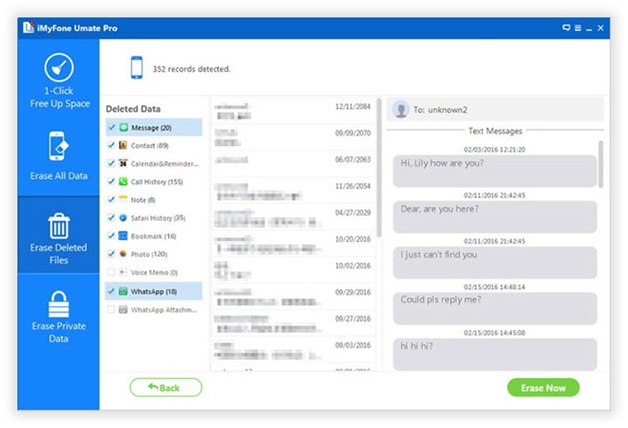The image size is (628, 428).
Task: Open the 1-Click Free Up Space broom icon
Action: point(58,72)
